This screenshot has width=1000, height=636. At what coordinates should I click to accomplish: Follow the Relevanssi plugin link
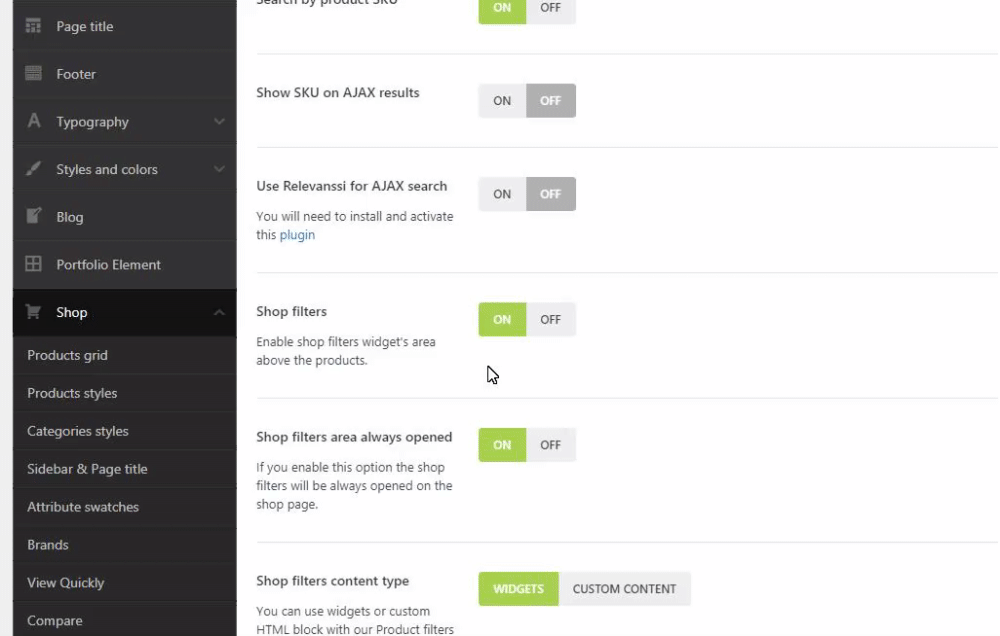[x=297, y=235]
